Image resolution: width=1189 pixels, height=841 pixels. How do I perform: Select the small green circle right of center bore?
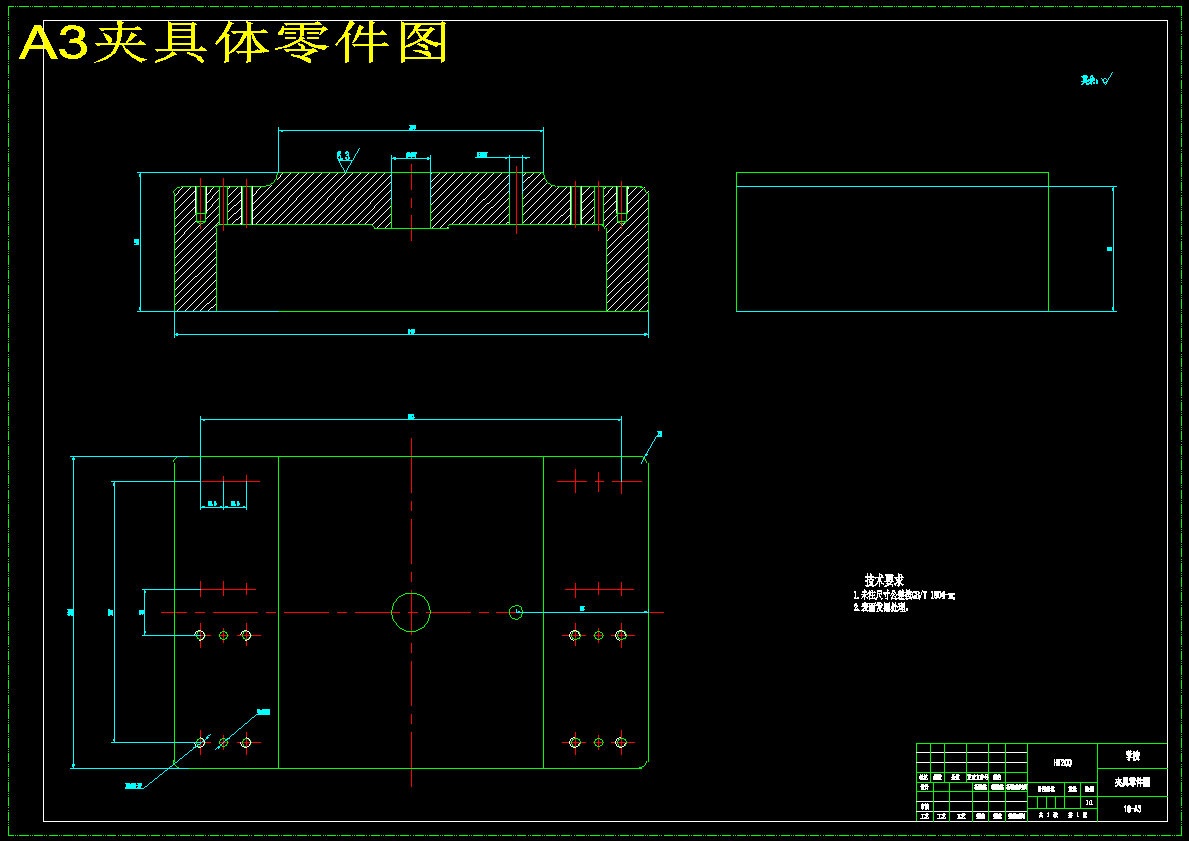(x=516, y=612)
